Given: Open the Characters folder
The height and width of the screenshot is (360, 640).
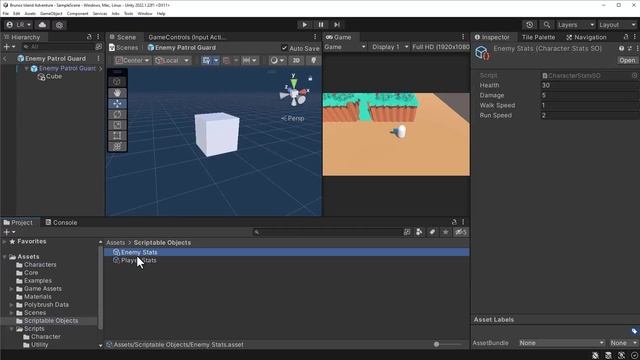Looking at the screenshot, I should pos(40,264).
